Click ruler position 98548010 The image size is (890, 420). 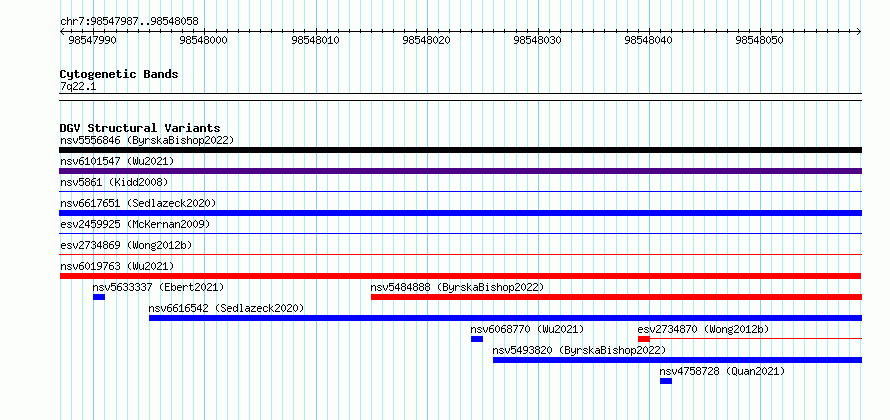tap(315, 40)
